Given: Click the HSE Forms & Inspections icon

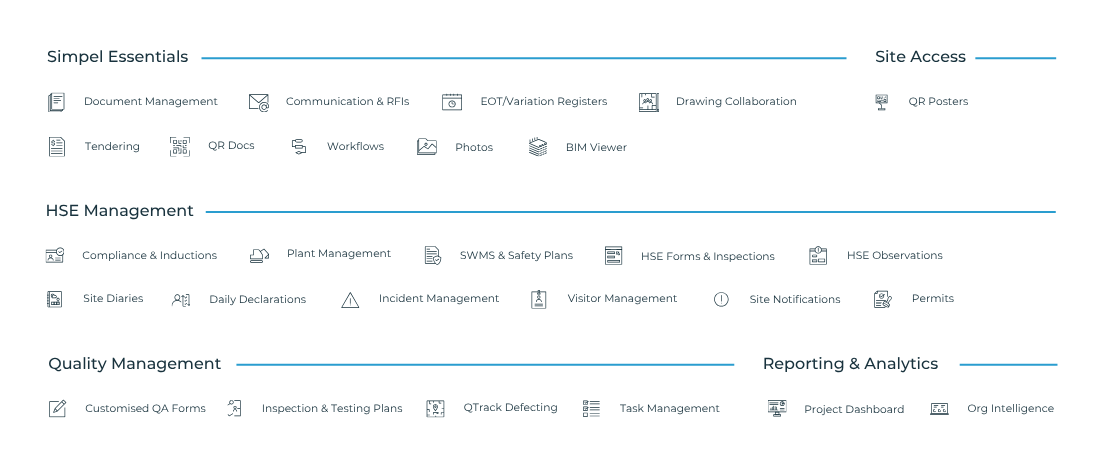Looking at the screenshot, I should (614, 255).
